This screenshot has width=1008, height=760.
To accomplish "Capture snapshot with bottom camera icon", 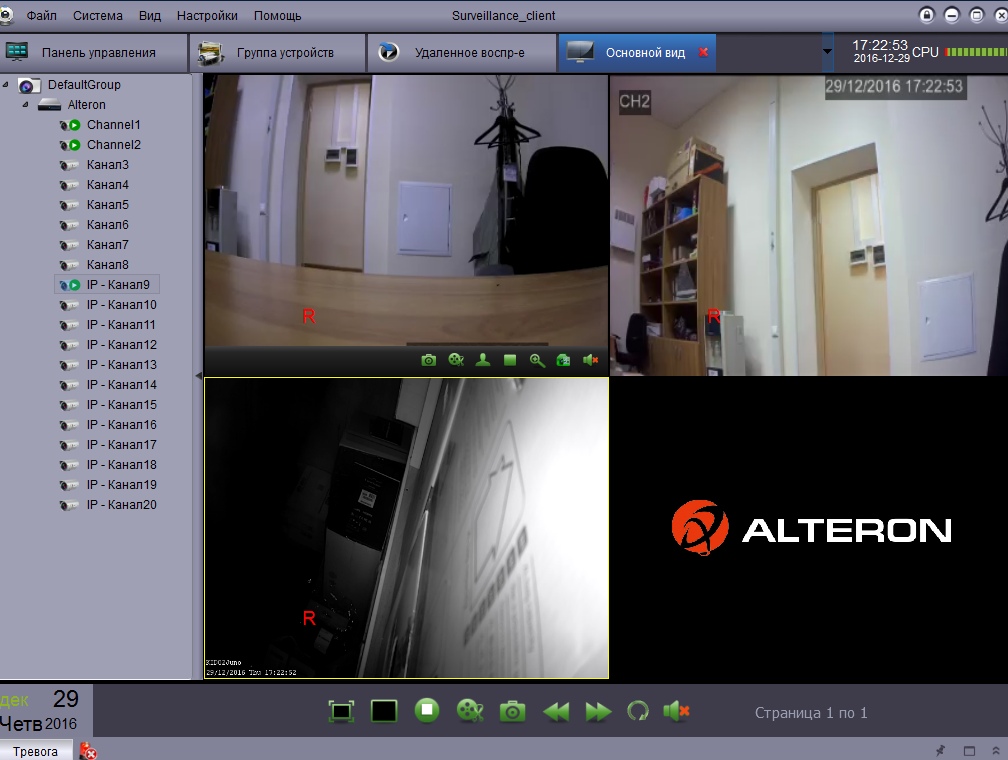I will click(x=512, y=711).
